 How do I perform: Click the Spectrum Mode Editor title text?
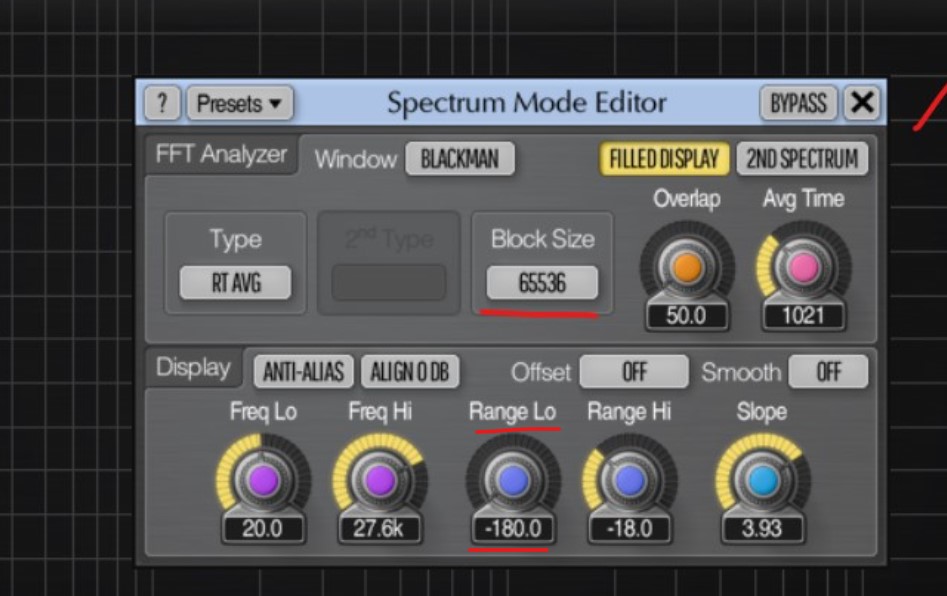point(527,103)
